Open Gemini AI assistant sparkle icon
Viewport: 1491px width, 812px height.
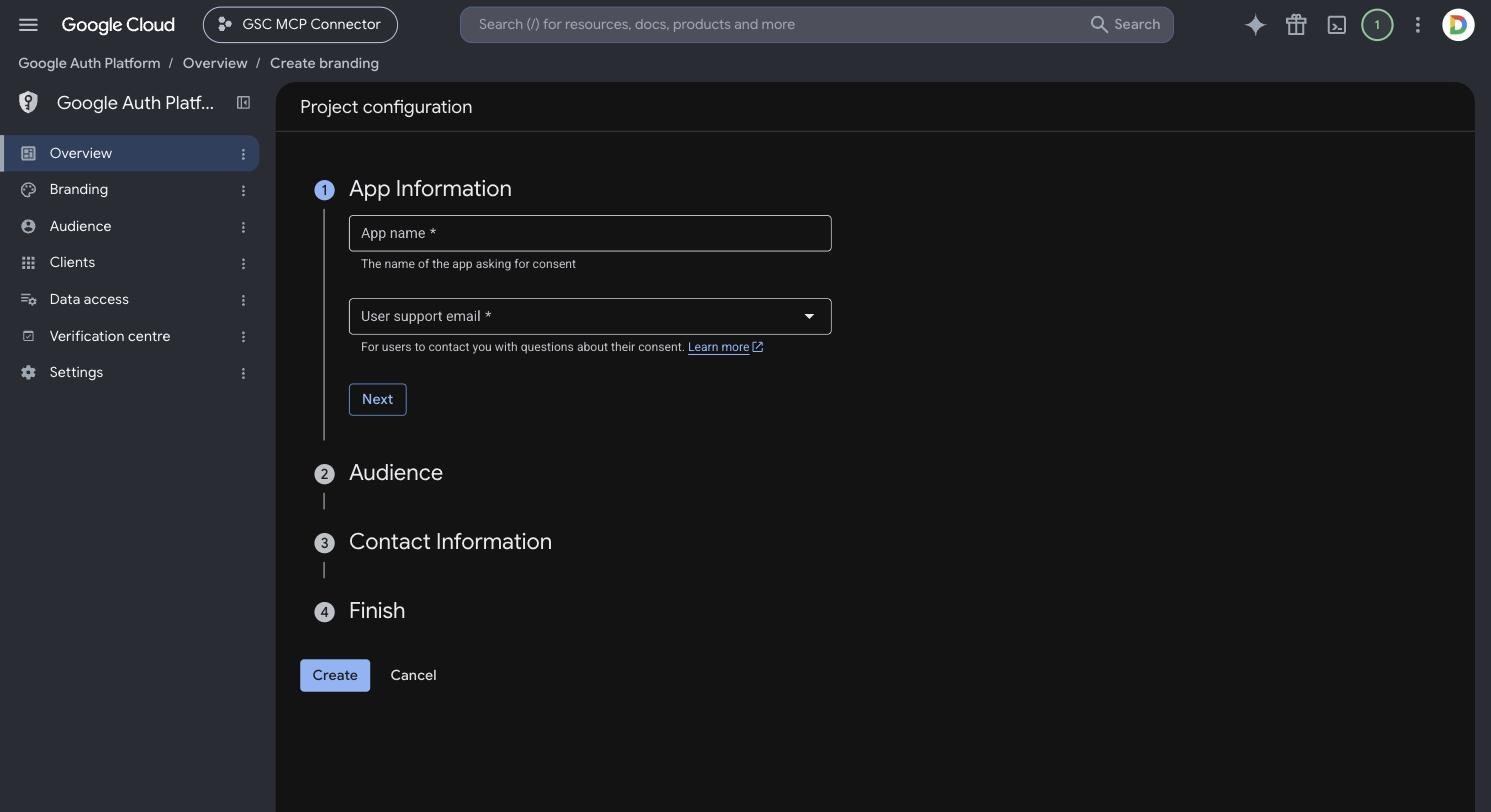pos(1255,25)
